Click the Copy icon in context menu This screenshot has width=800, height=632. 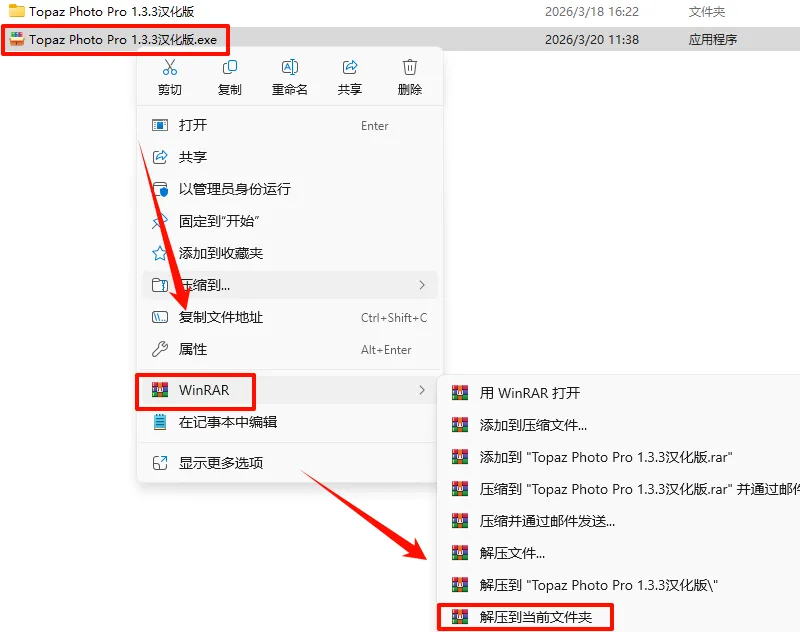[230, 67]
